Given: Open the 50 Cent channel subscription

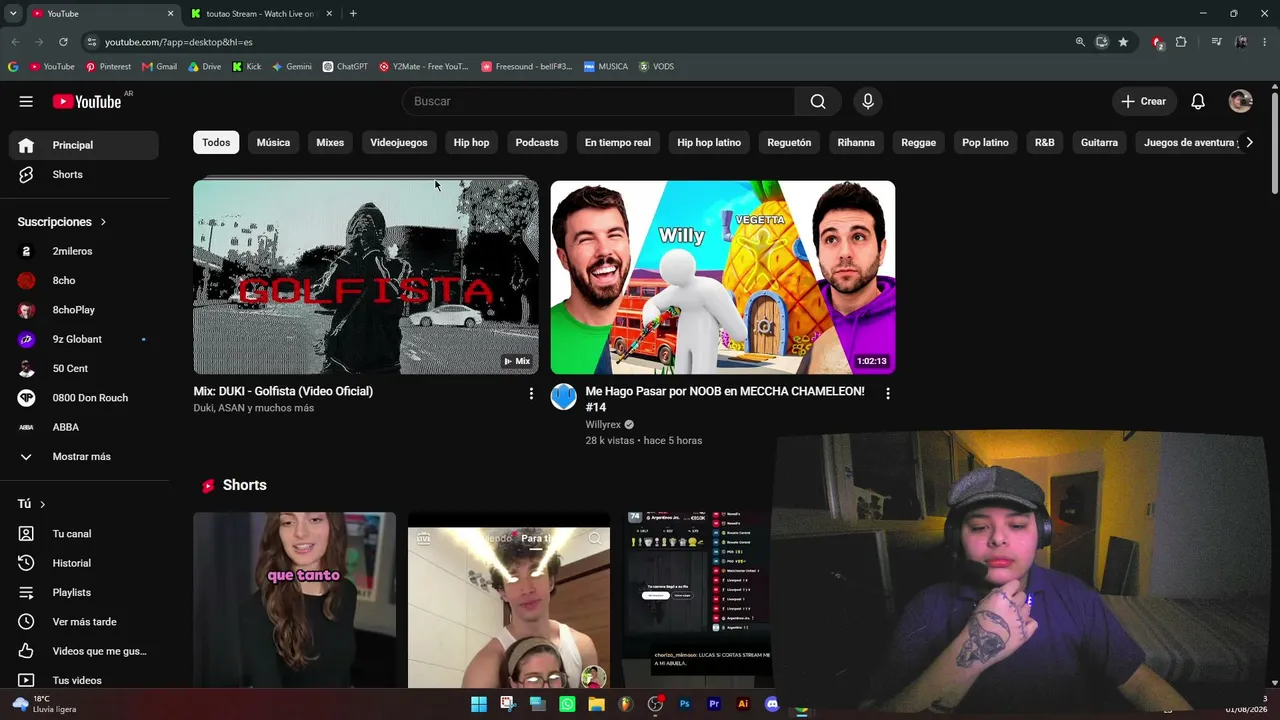Looking at the screenshot, I should tap(84, 369).
